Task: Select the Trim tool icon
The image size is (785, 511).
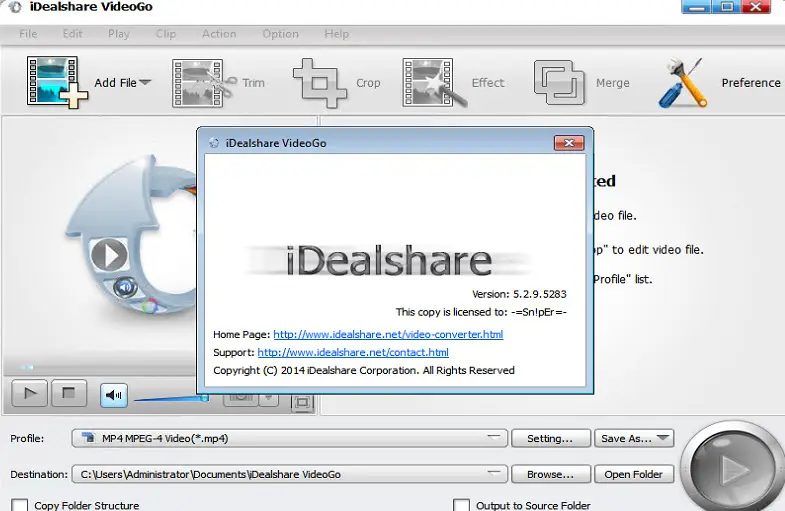Action: click(204, 83)
